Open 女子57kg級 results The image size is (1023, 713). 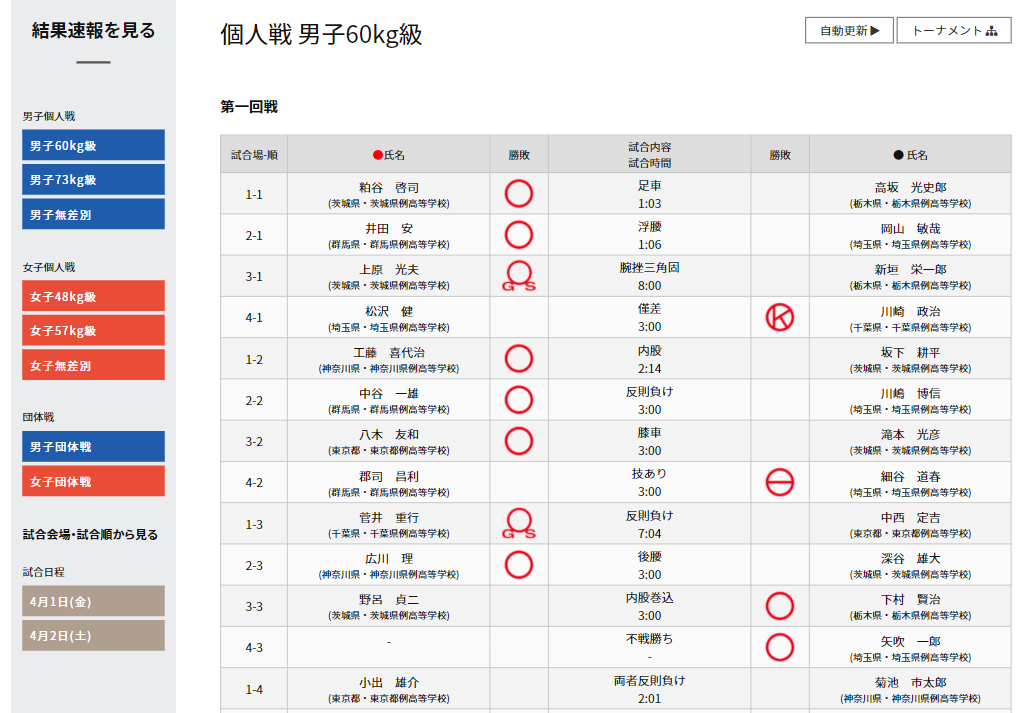tap(93, 330)
